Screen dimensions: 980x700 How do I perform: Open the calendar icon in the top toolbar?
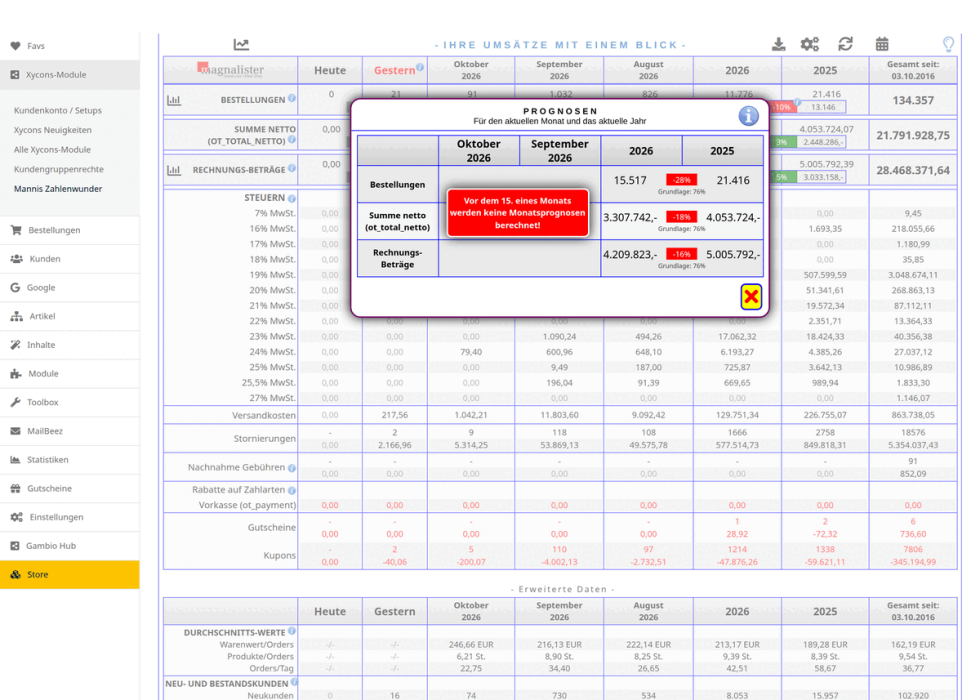click(x=882, y=44)
